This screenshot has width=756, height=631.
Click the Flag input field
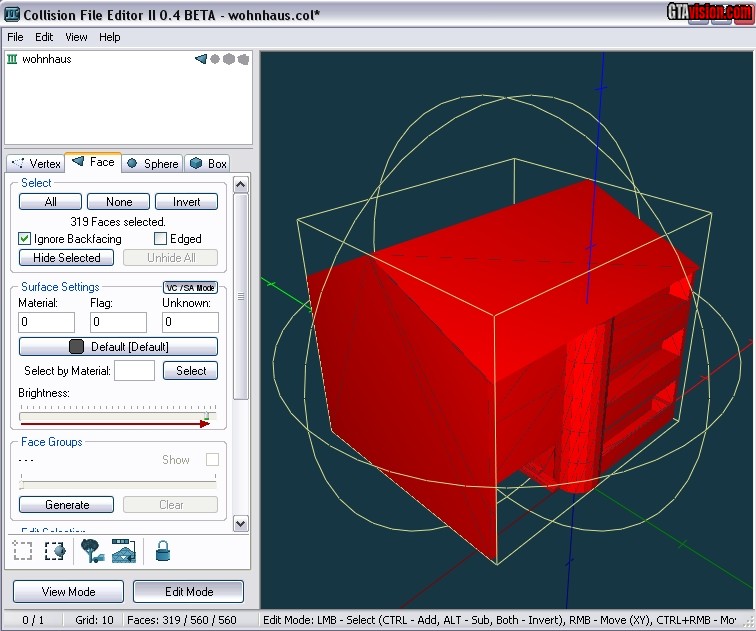click(118, 322)
